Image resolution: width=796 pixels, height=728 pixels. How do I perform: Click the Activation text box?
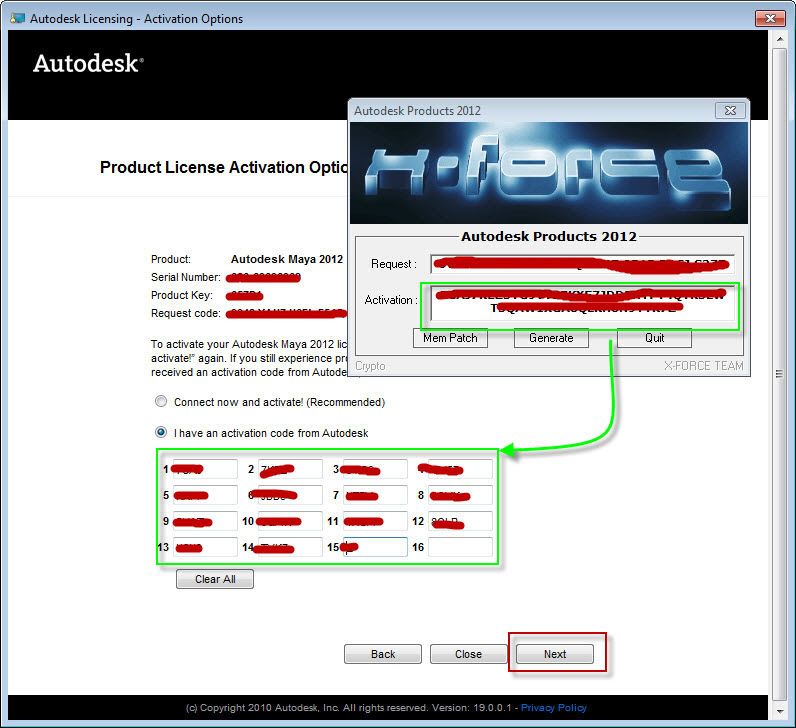coord(582,303)
